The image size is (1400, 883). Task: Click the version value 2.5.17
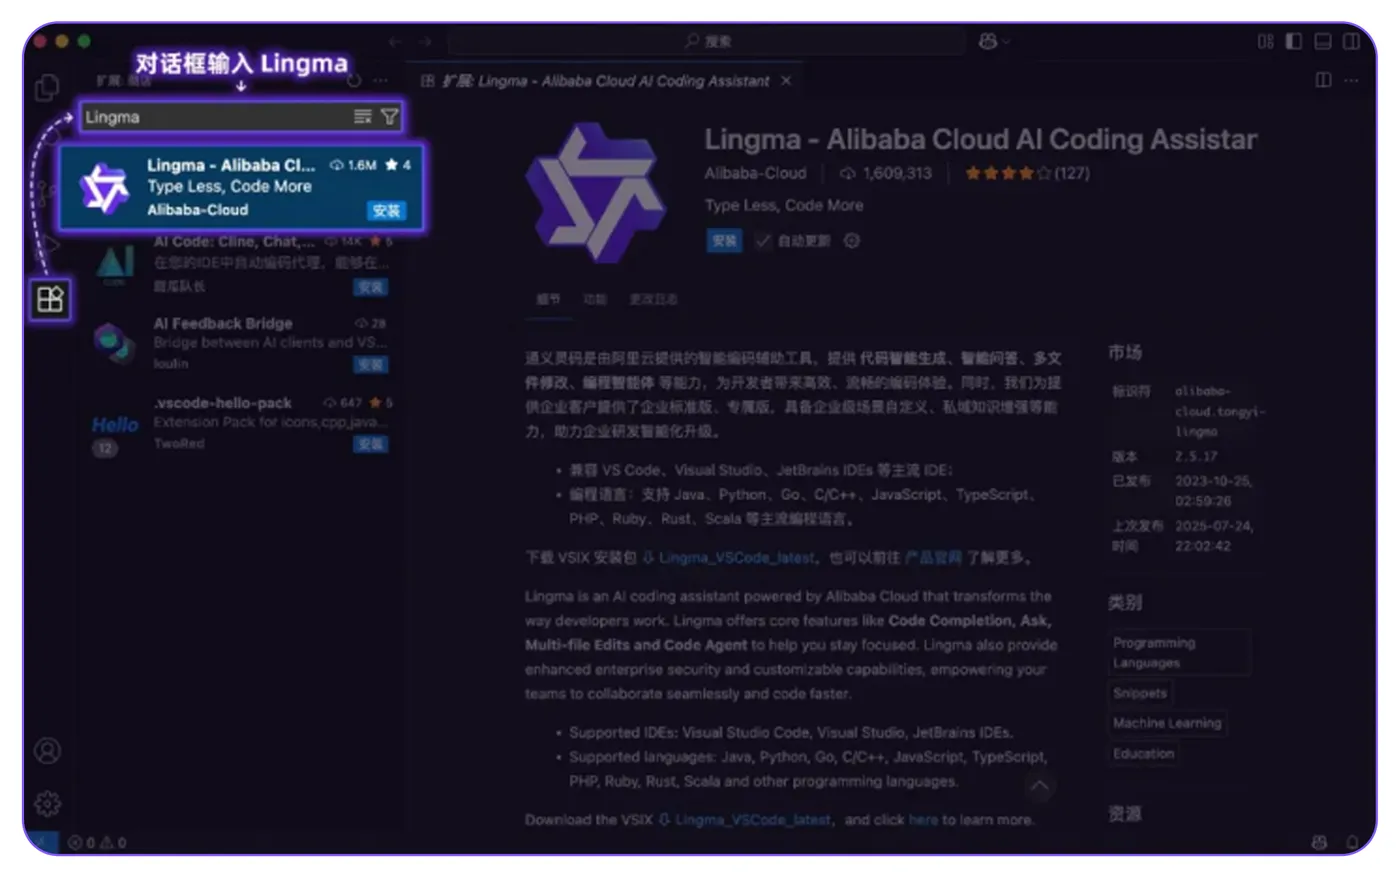click(1196, 456)
